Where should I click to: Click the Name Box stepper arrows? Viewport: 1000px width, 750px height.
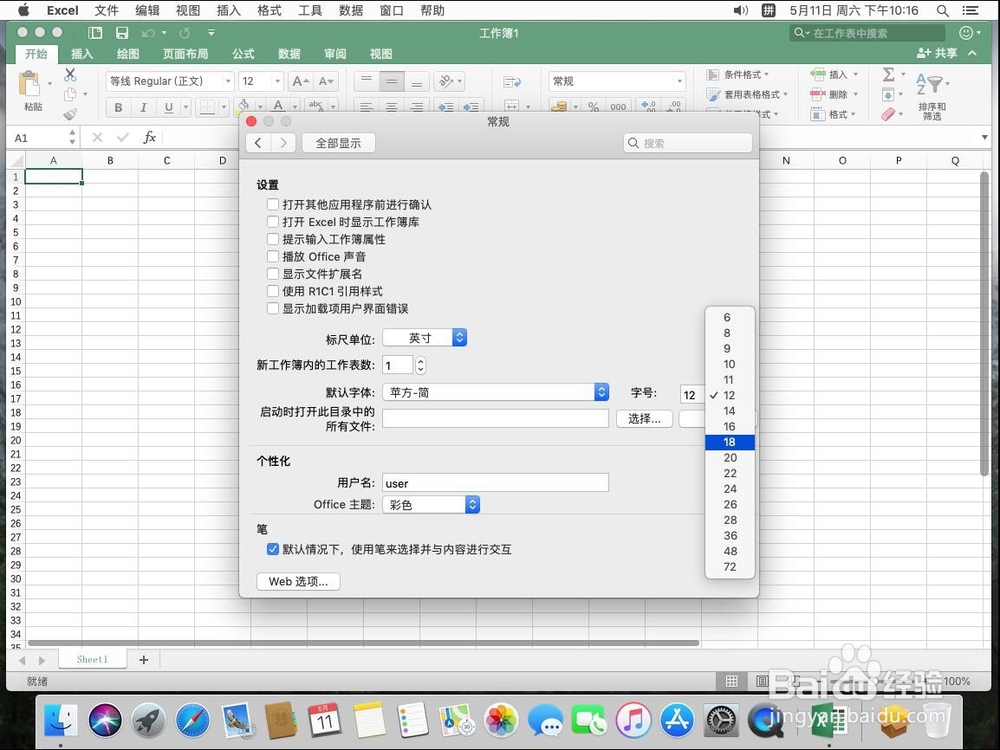[72, 137]
